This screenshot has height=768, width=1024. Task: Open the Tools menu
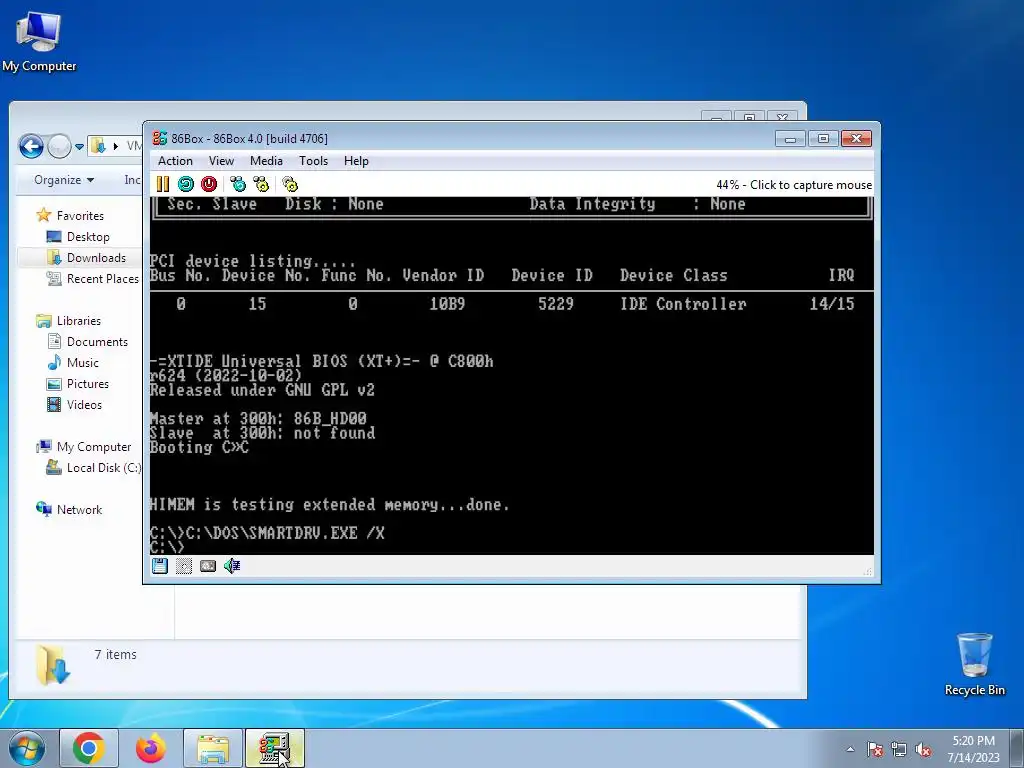coord(313,161)
